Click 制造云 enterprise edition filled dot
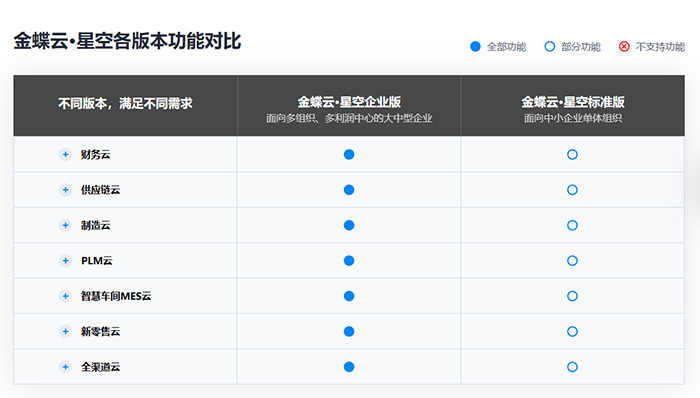Image resolution: width=700 pixels, height=398 pixels. coord(349,225)
